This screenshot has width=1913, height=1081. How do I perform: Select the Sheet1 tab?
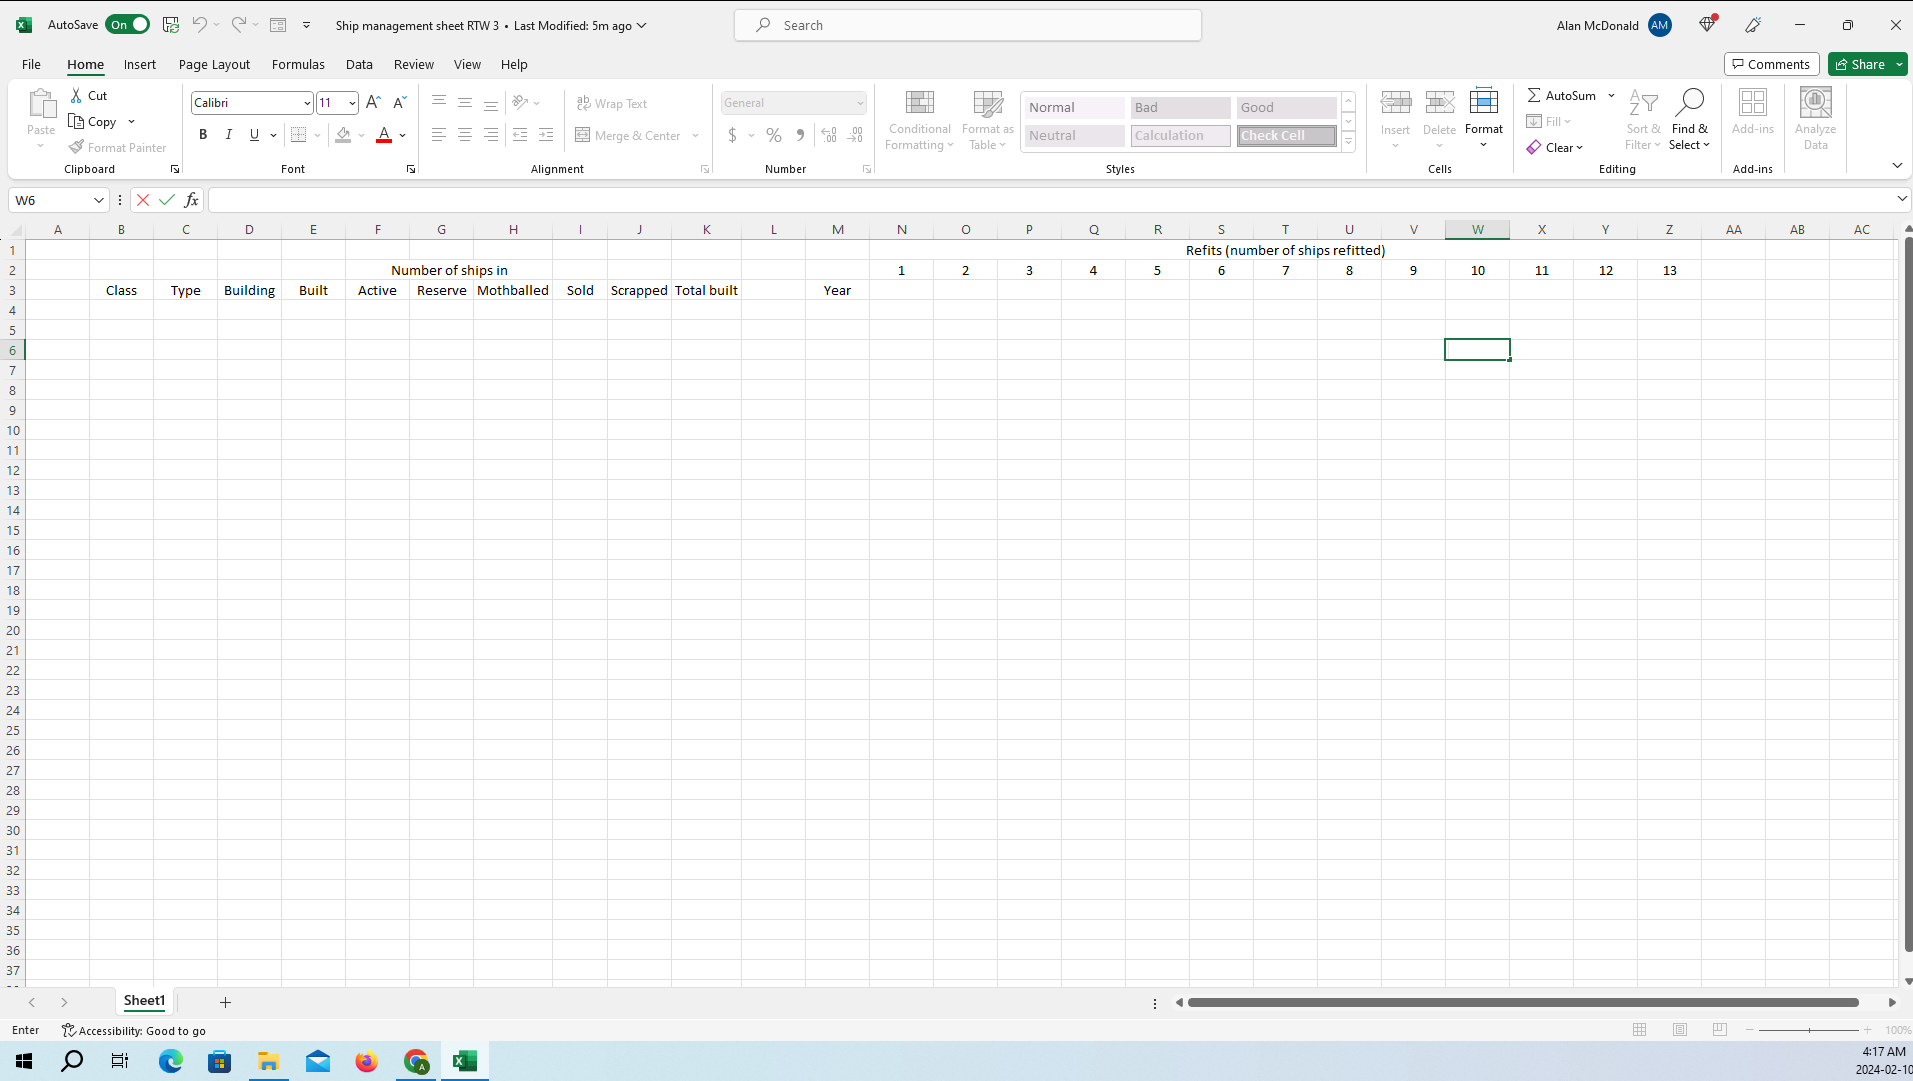[x=144, y=1000]
